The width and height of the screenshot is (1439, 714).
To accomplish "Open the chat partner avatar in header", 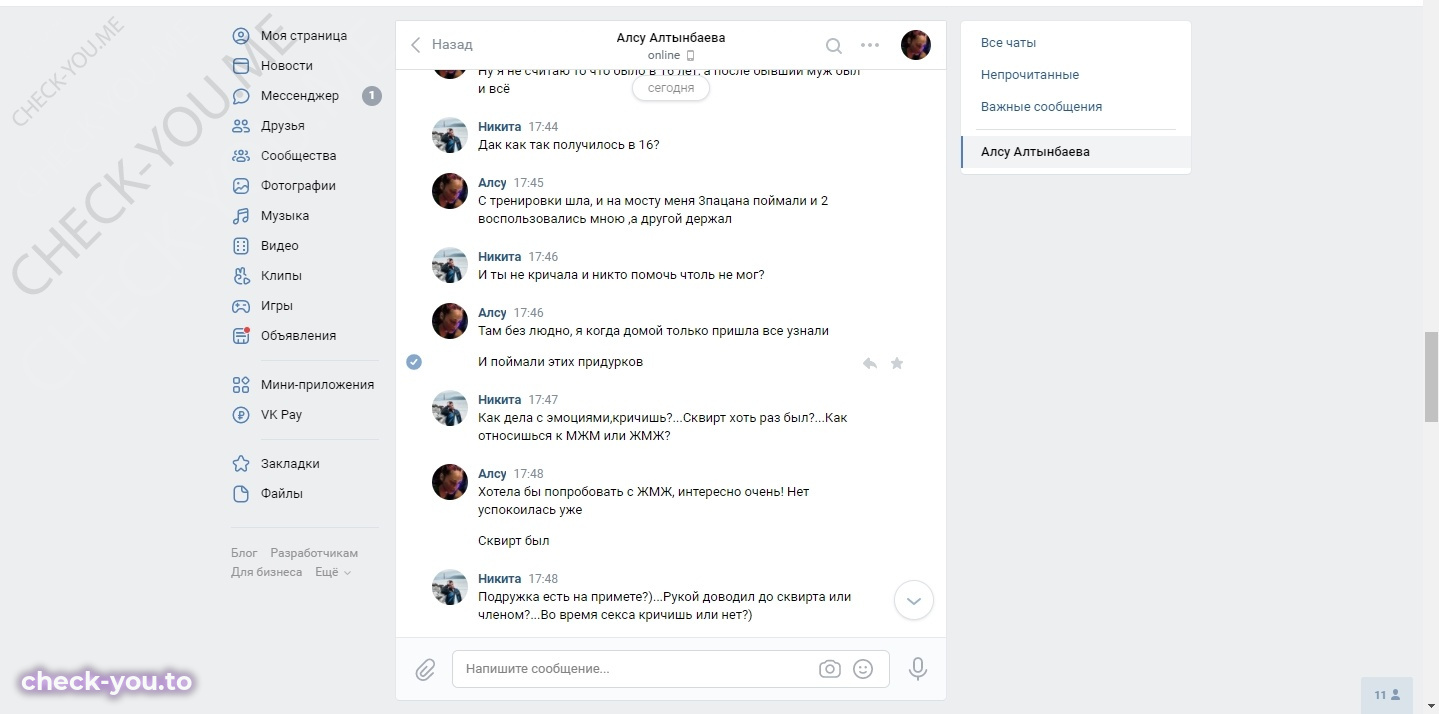I will click(916, 45).
